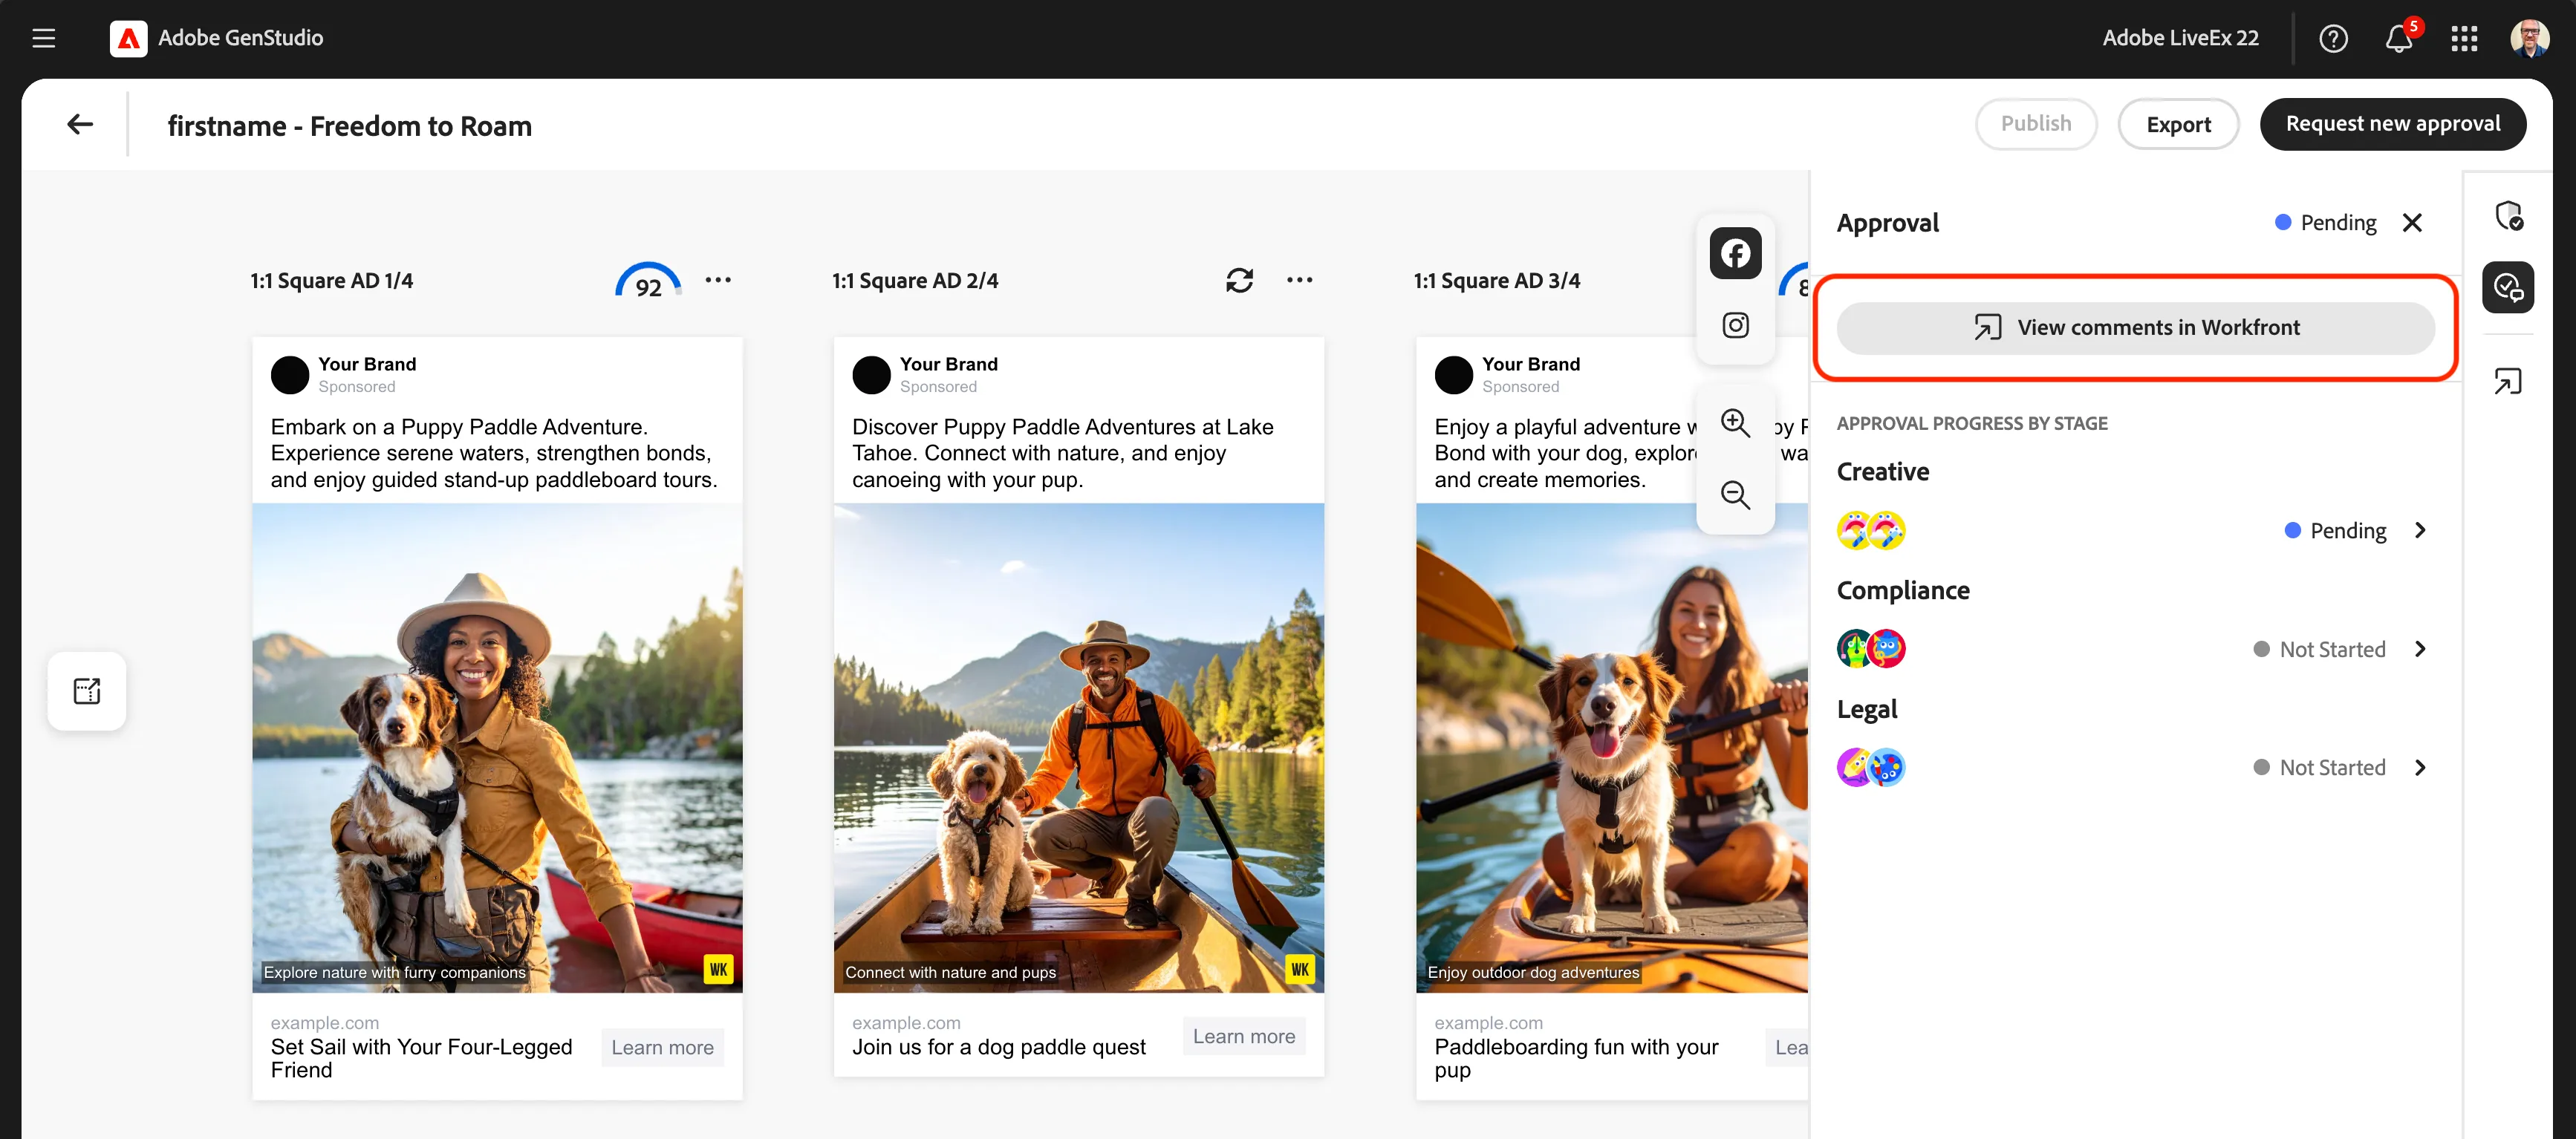Open the help question mark icon
Image resolution: width=2576 pixels, height=1139 pixels.
pyautogui.click(x=2333, y=38)
